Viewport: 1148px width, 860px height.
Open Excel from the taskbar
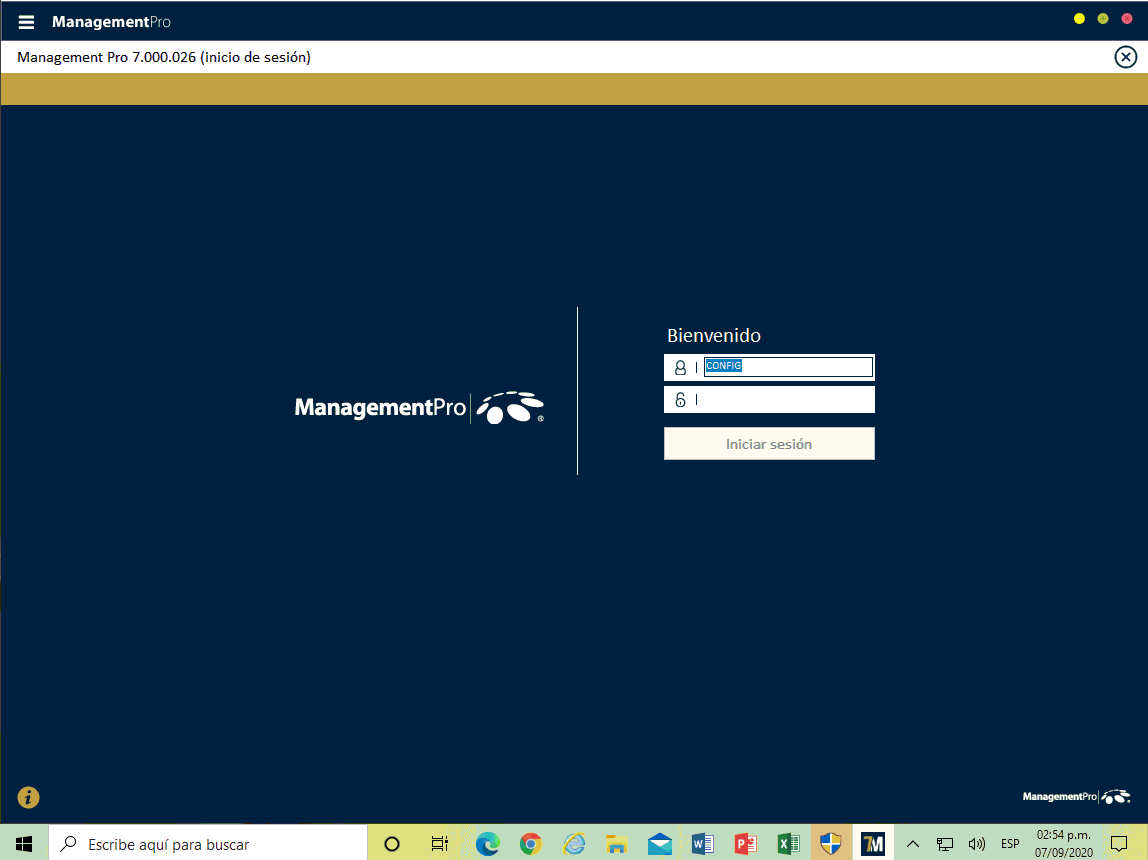point(789,844)
